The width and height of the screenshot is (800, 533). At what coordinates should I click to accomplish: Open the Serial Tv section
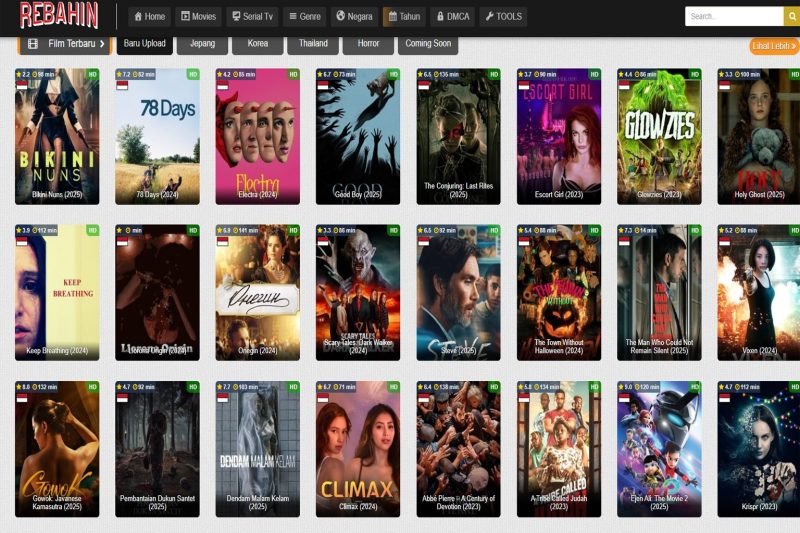[x=252, y=17]
